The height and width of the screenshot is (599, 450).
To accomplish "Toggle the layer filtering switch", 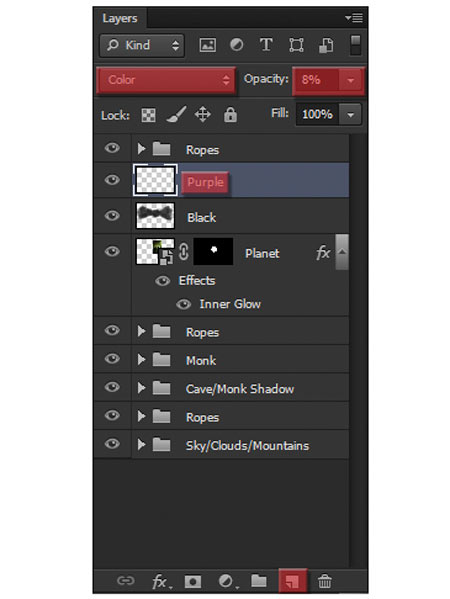I will pyautogui.click(x=355, y=45).
